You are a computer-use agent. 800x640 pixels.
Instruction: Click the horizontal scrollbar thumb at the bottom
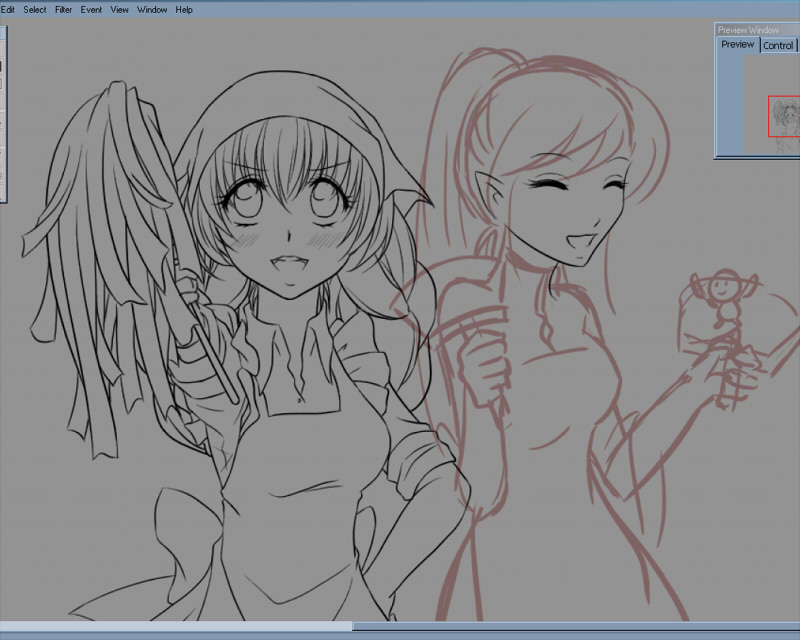(175, 627)
